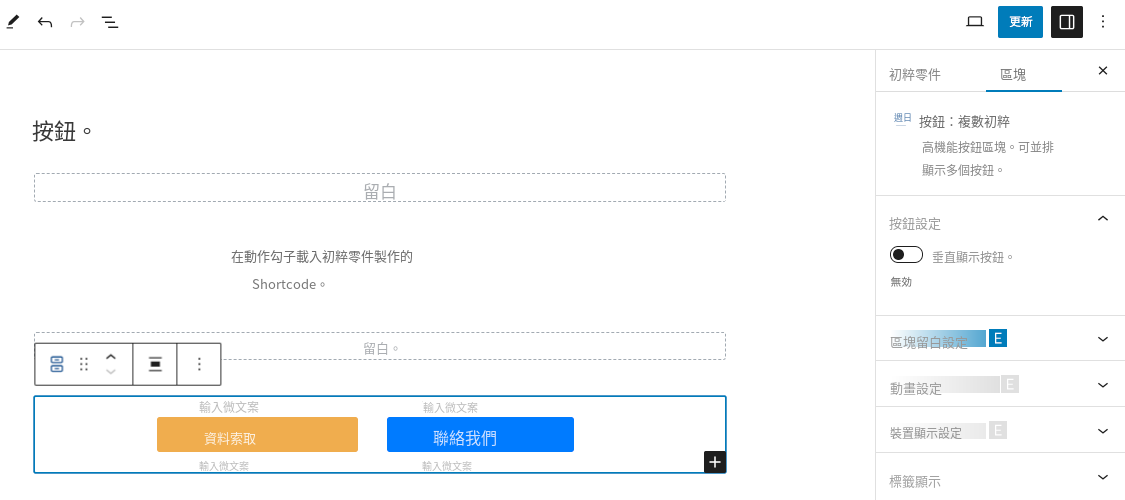Image resolution: width=1125 pixels, height=500 pixels.
Task: Open block toolbar more options
Action: (199, 364)
